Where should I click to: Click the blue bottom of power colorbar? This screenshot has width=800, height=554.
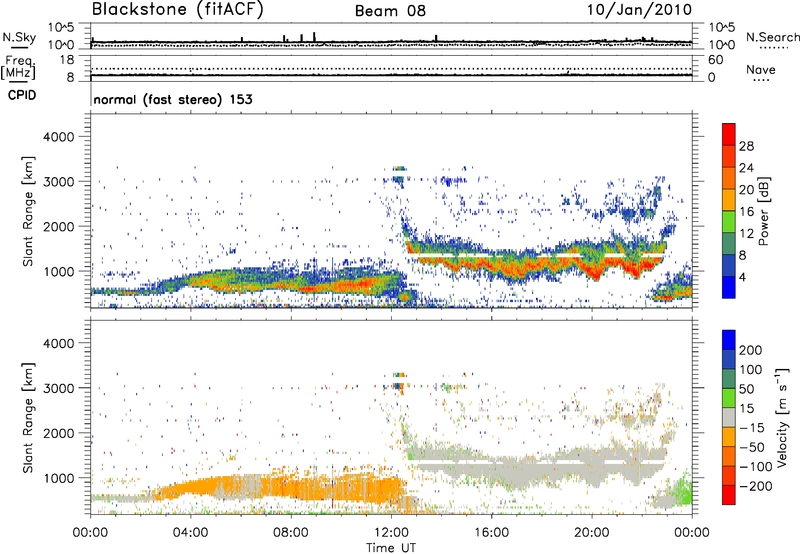(729, 287)
